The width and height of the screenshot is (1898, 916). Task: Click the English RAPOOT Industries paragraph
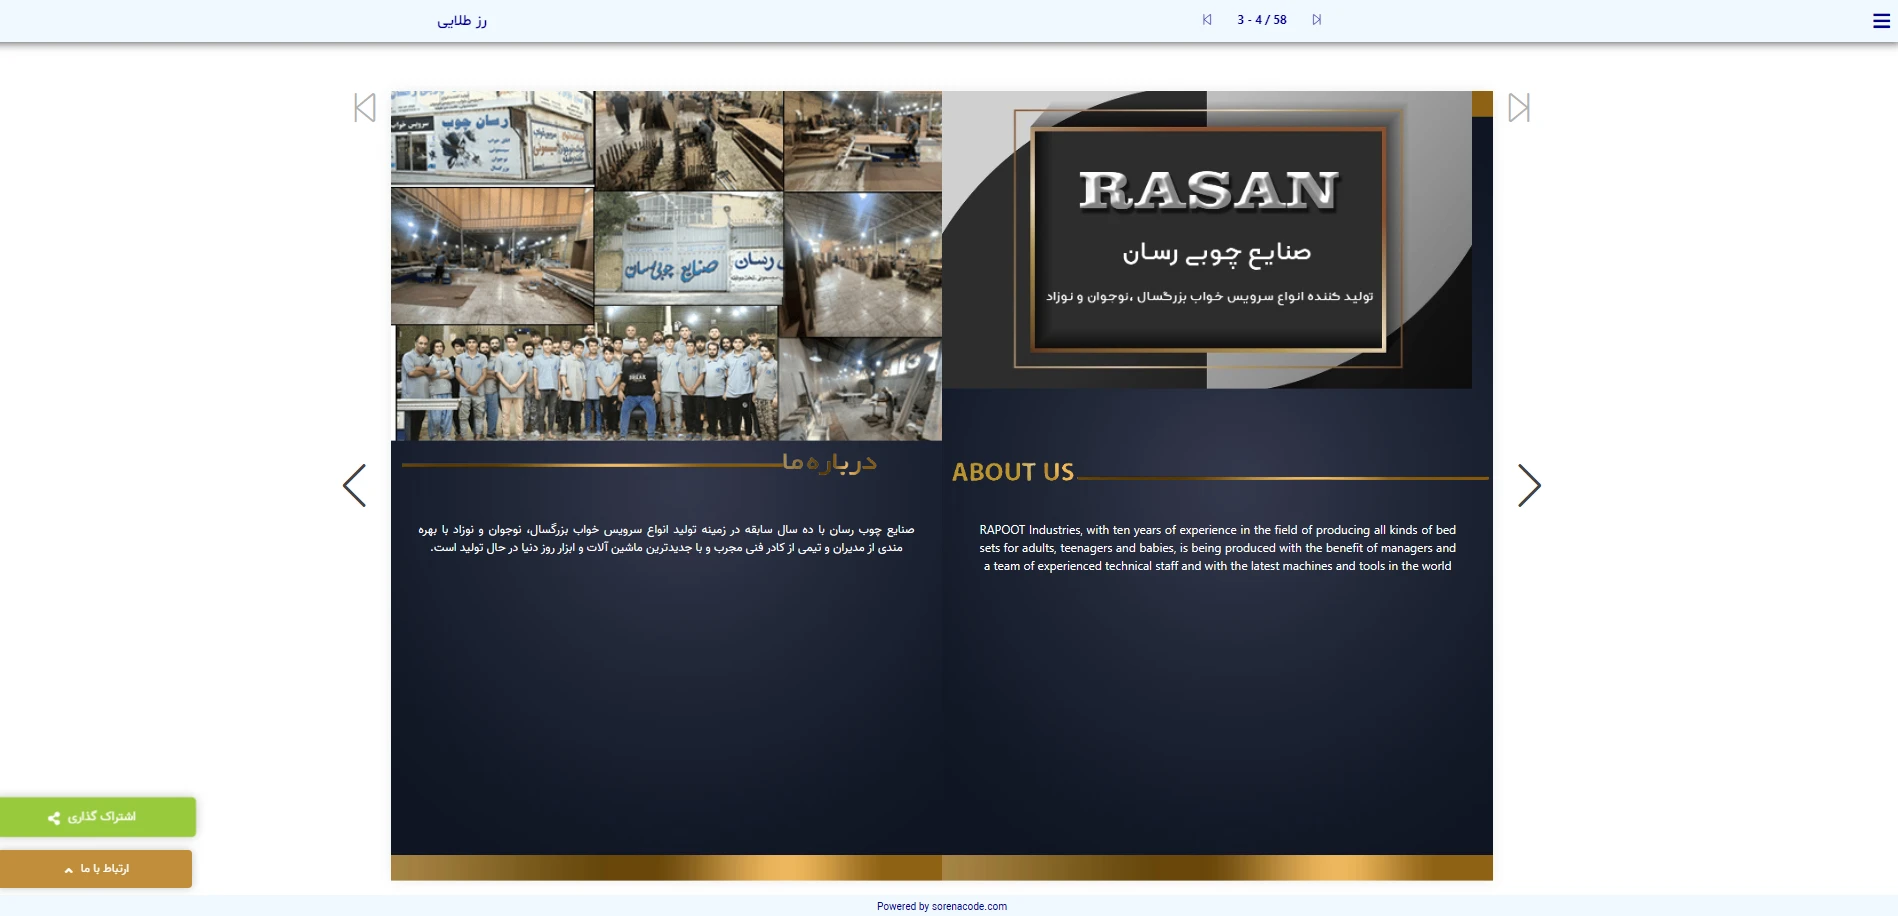(x=1217, y=548)
